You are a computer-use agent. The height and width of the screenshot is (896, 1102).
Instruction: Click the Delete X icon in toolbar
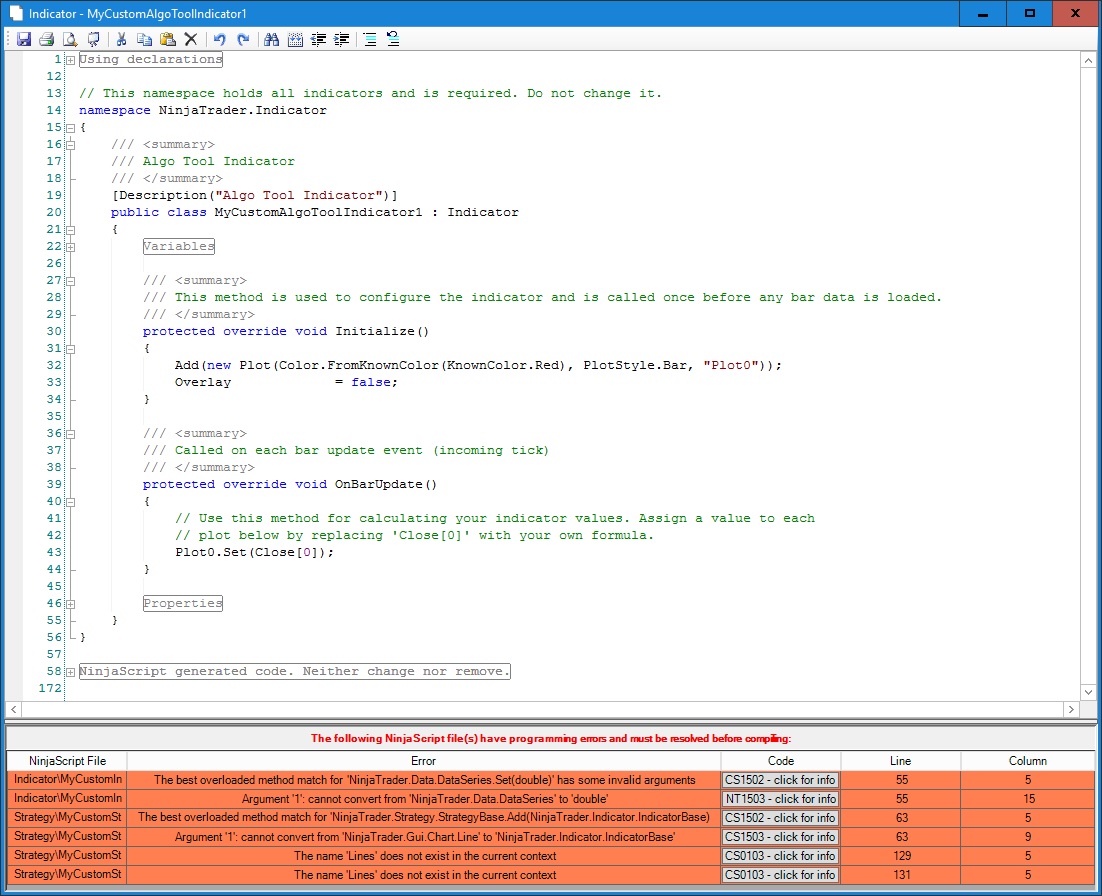click(190, 40)
